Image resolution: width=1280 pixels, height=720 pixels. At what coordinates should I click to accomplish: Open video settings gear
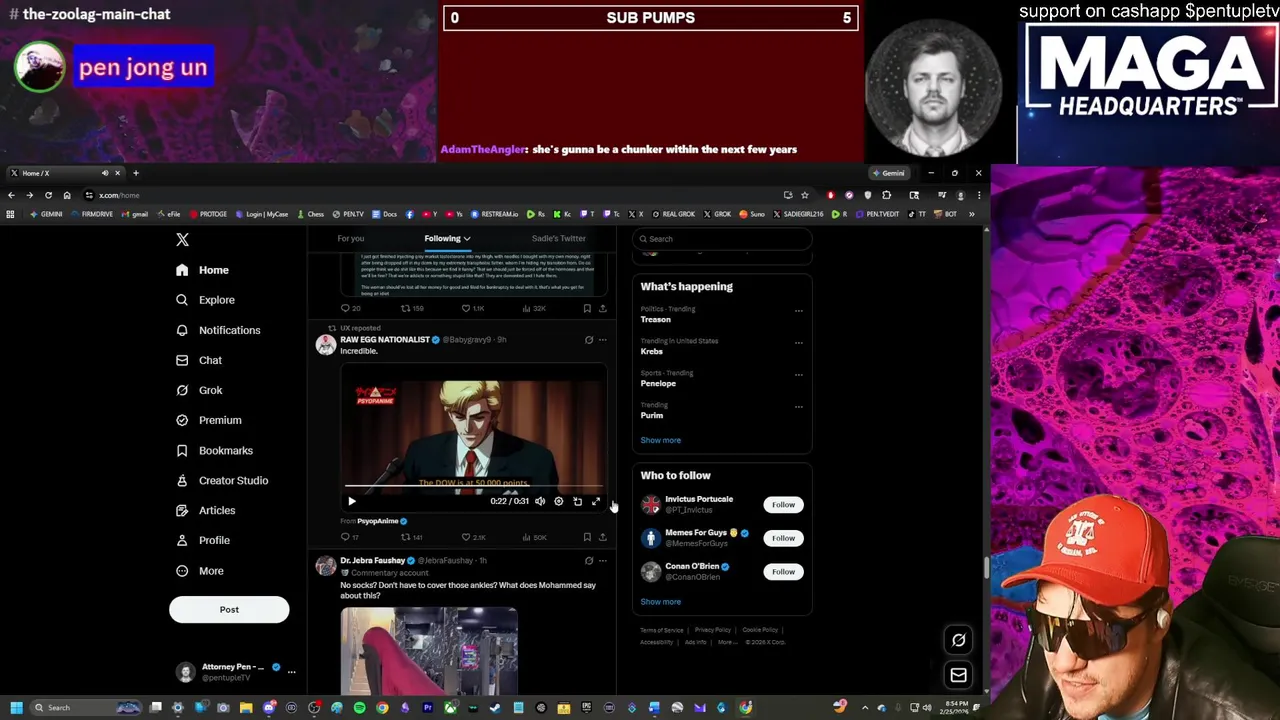tap(558, 502)
